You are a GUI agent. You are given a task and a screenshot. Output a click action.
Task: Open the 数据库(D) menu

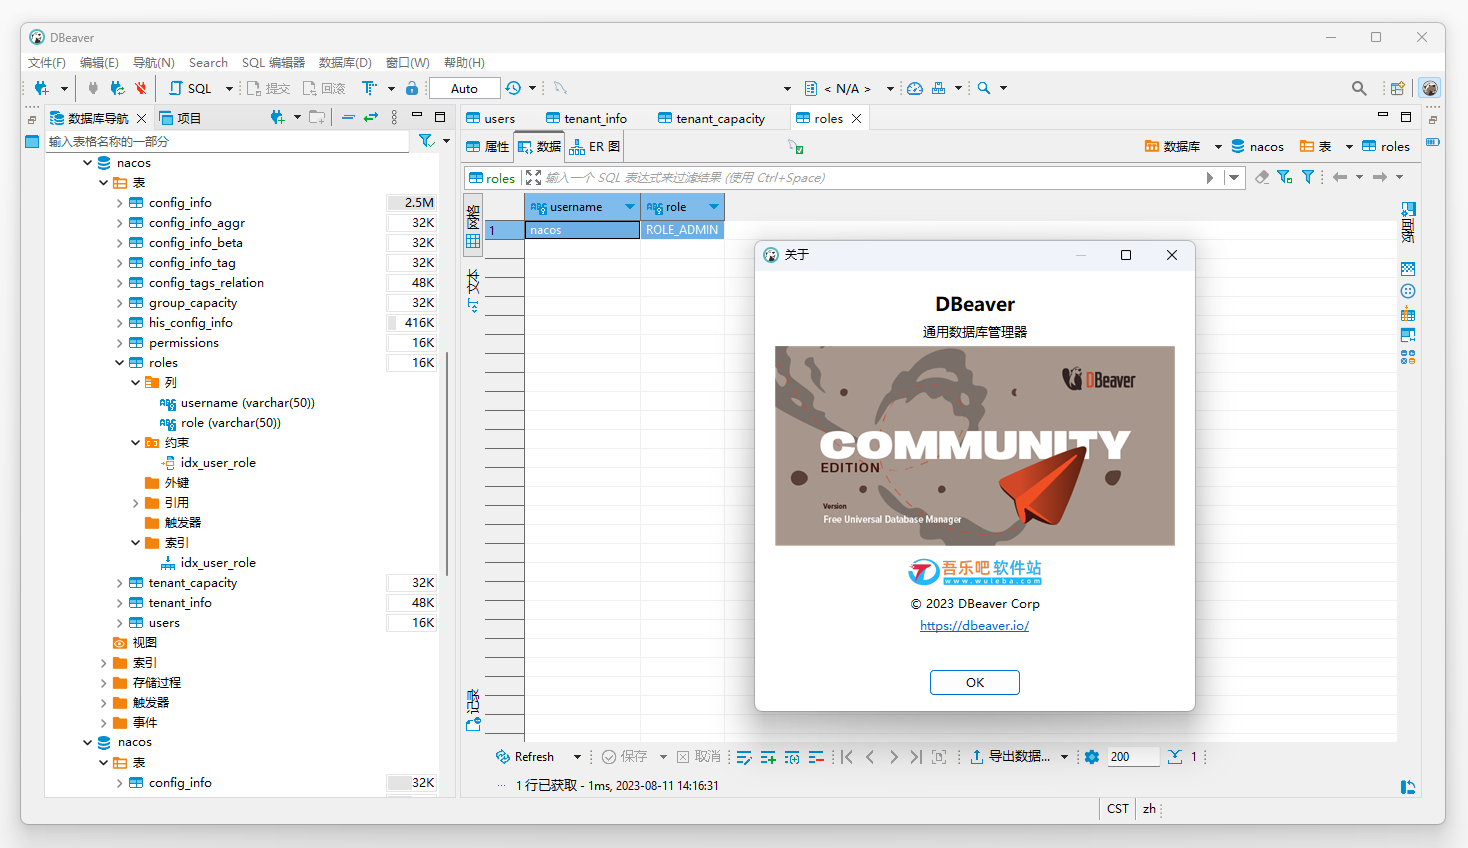pos(345,62)
